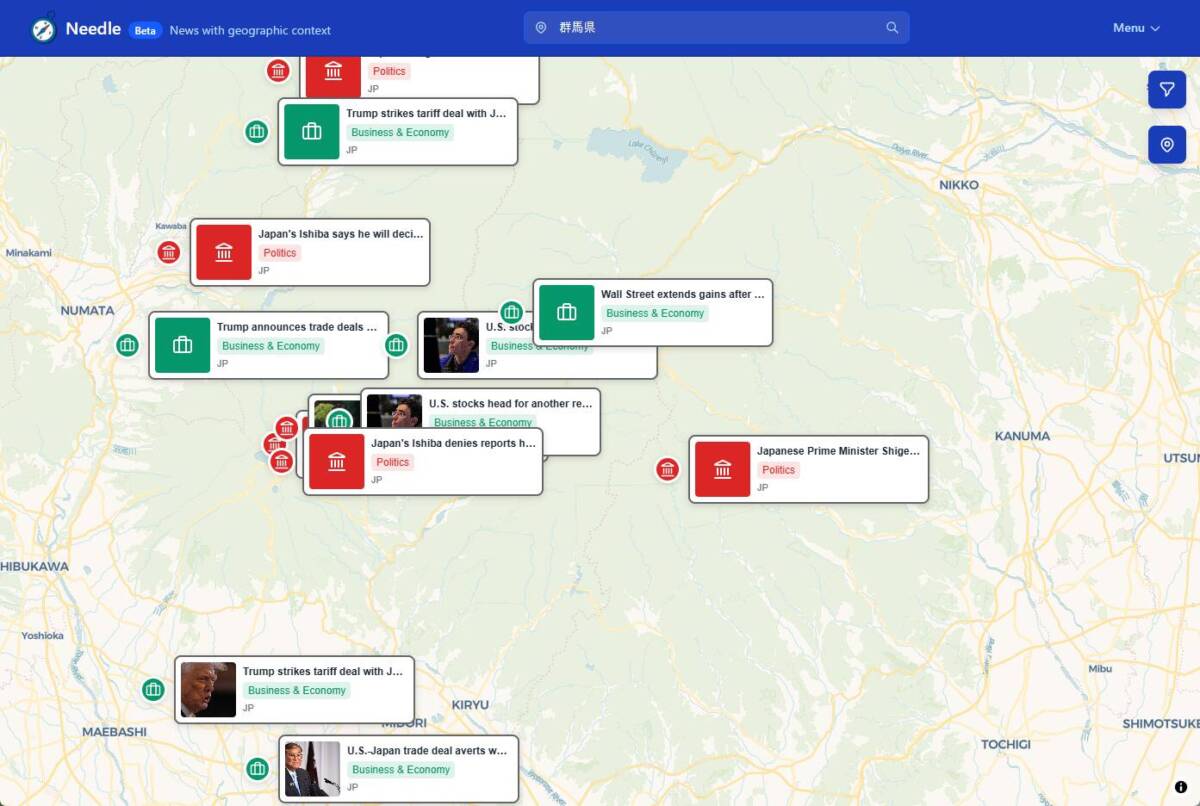The image size is (1200, 806).
Task: Click green marker beside Trump photo card
Action: (x=153, y=689)
